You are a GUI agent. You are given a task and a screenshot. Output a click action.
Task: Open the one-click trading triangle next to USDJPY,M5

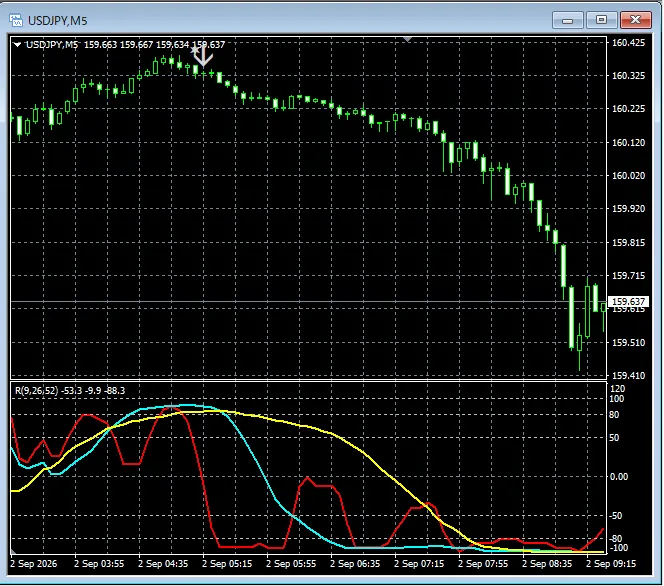[x=17, y=44]
